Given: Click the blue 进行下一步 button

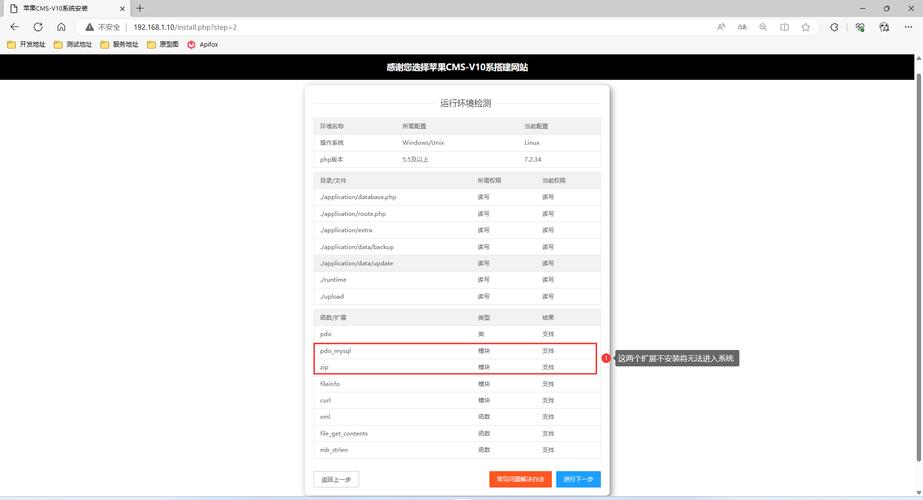Looking at the screenshot, I should pos(578,479).
